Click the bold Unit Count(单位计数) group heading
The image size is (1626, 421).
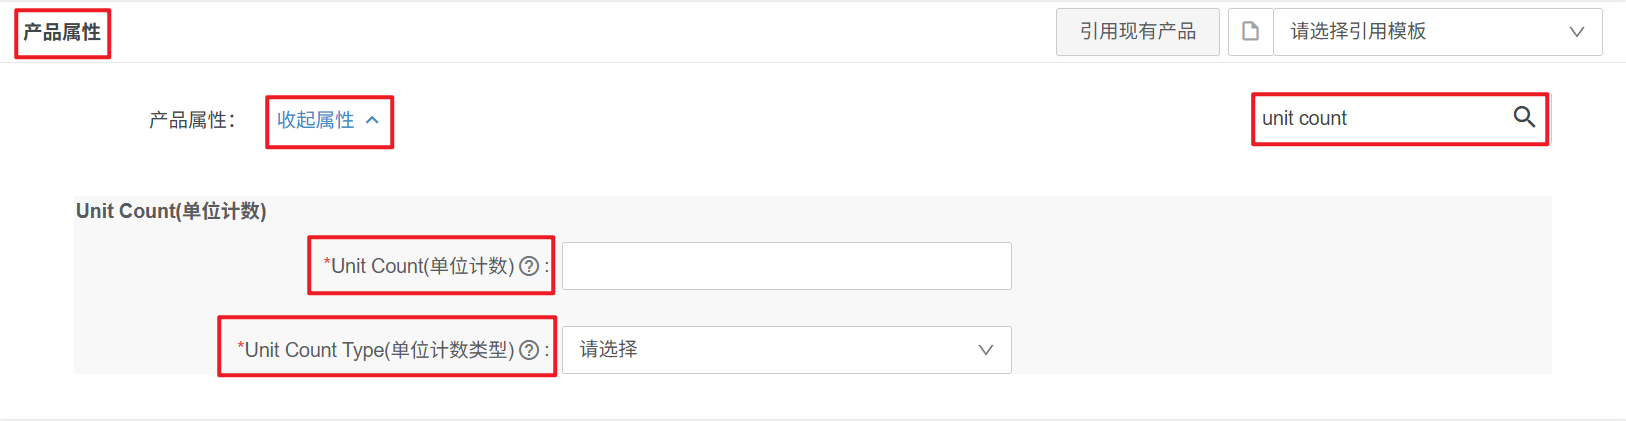click(x=171, y=211)
